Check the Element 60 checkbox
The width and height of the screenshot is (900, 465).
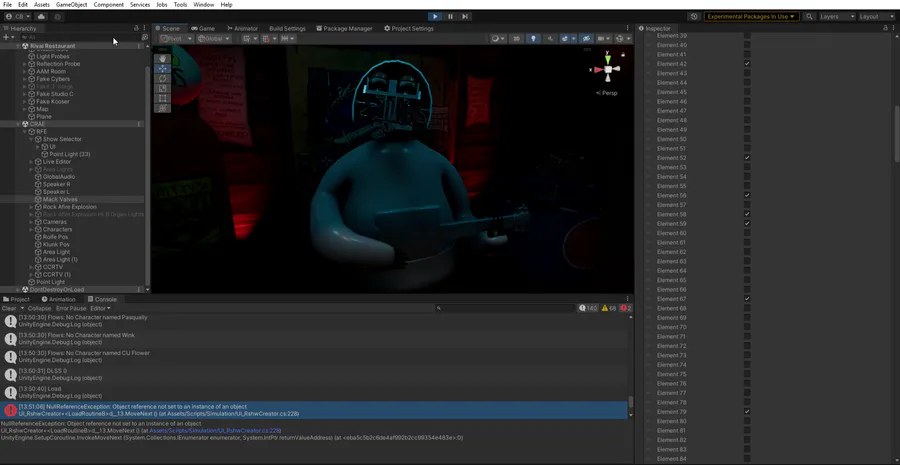(747, 233)
